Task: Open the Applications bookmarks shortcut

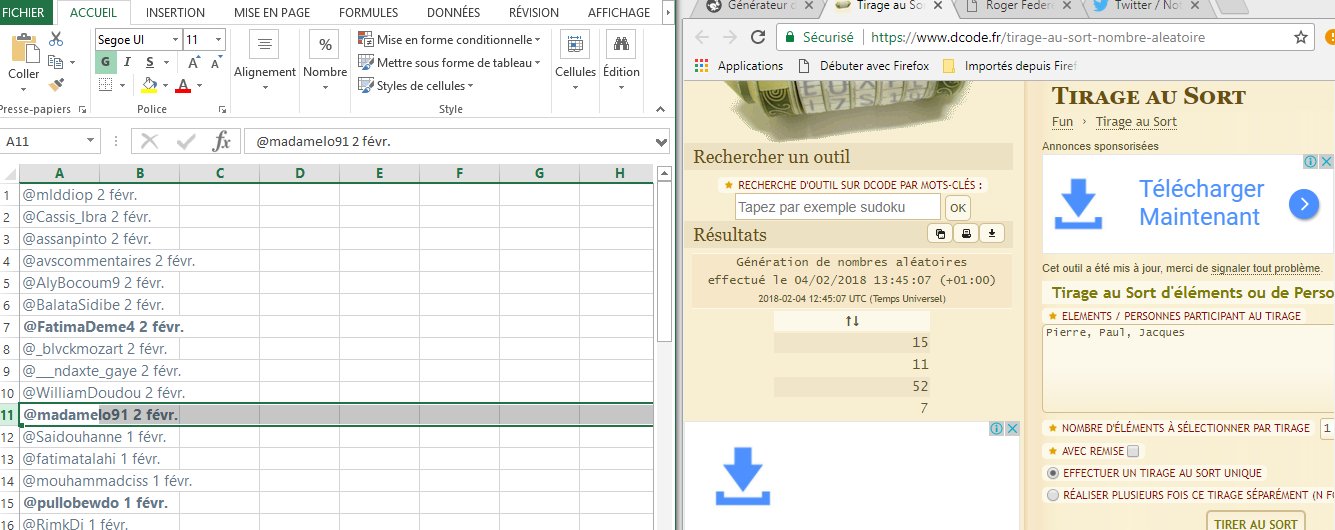Action: [x=740, y=66]
